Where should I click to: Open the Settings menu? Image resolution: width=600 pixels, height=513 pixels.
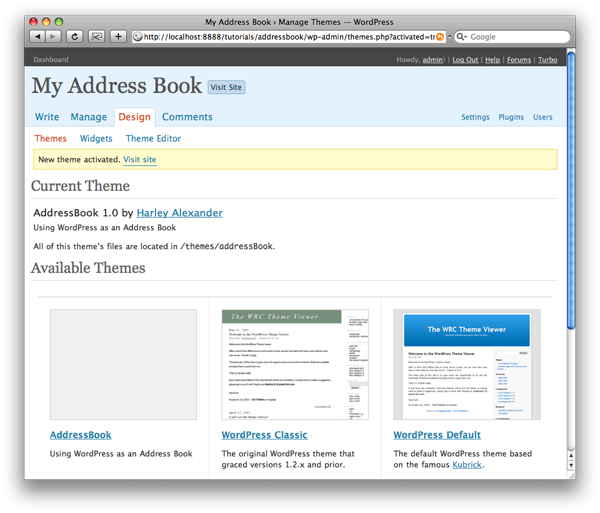point(475,117)
